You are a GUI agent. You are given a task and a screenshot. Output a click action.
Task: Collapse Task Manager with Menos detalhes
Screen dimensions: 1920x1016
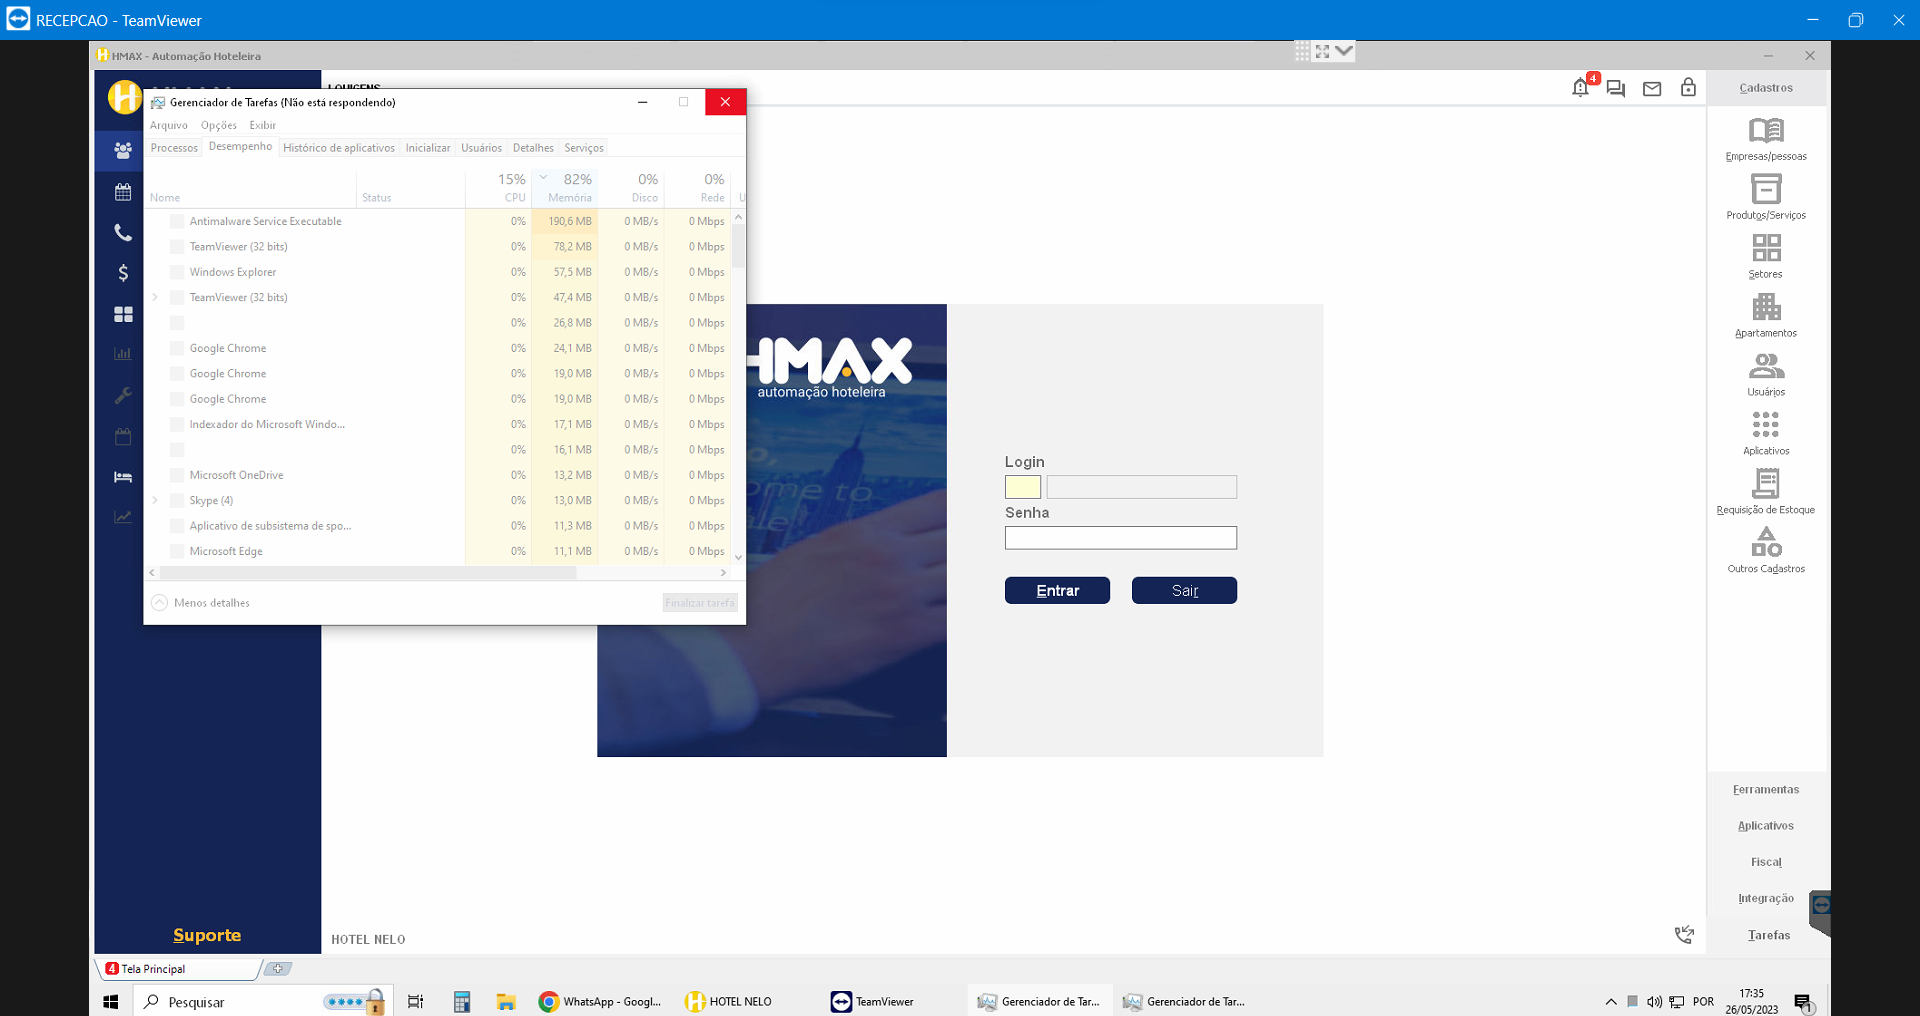pos(201,603)
